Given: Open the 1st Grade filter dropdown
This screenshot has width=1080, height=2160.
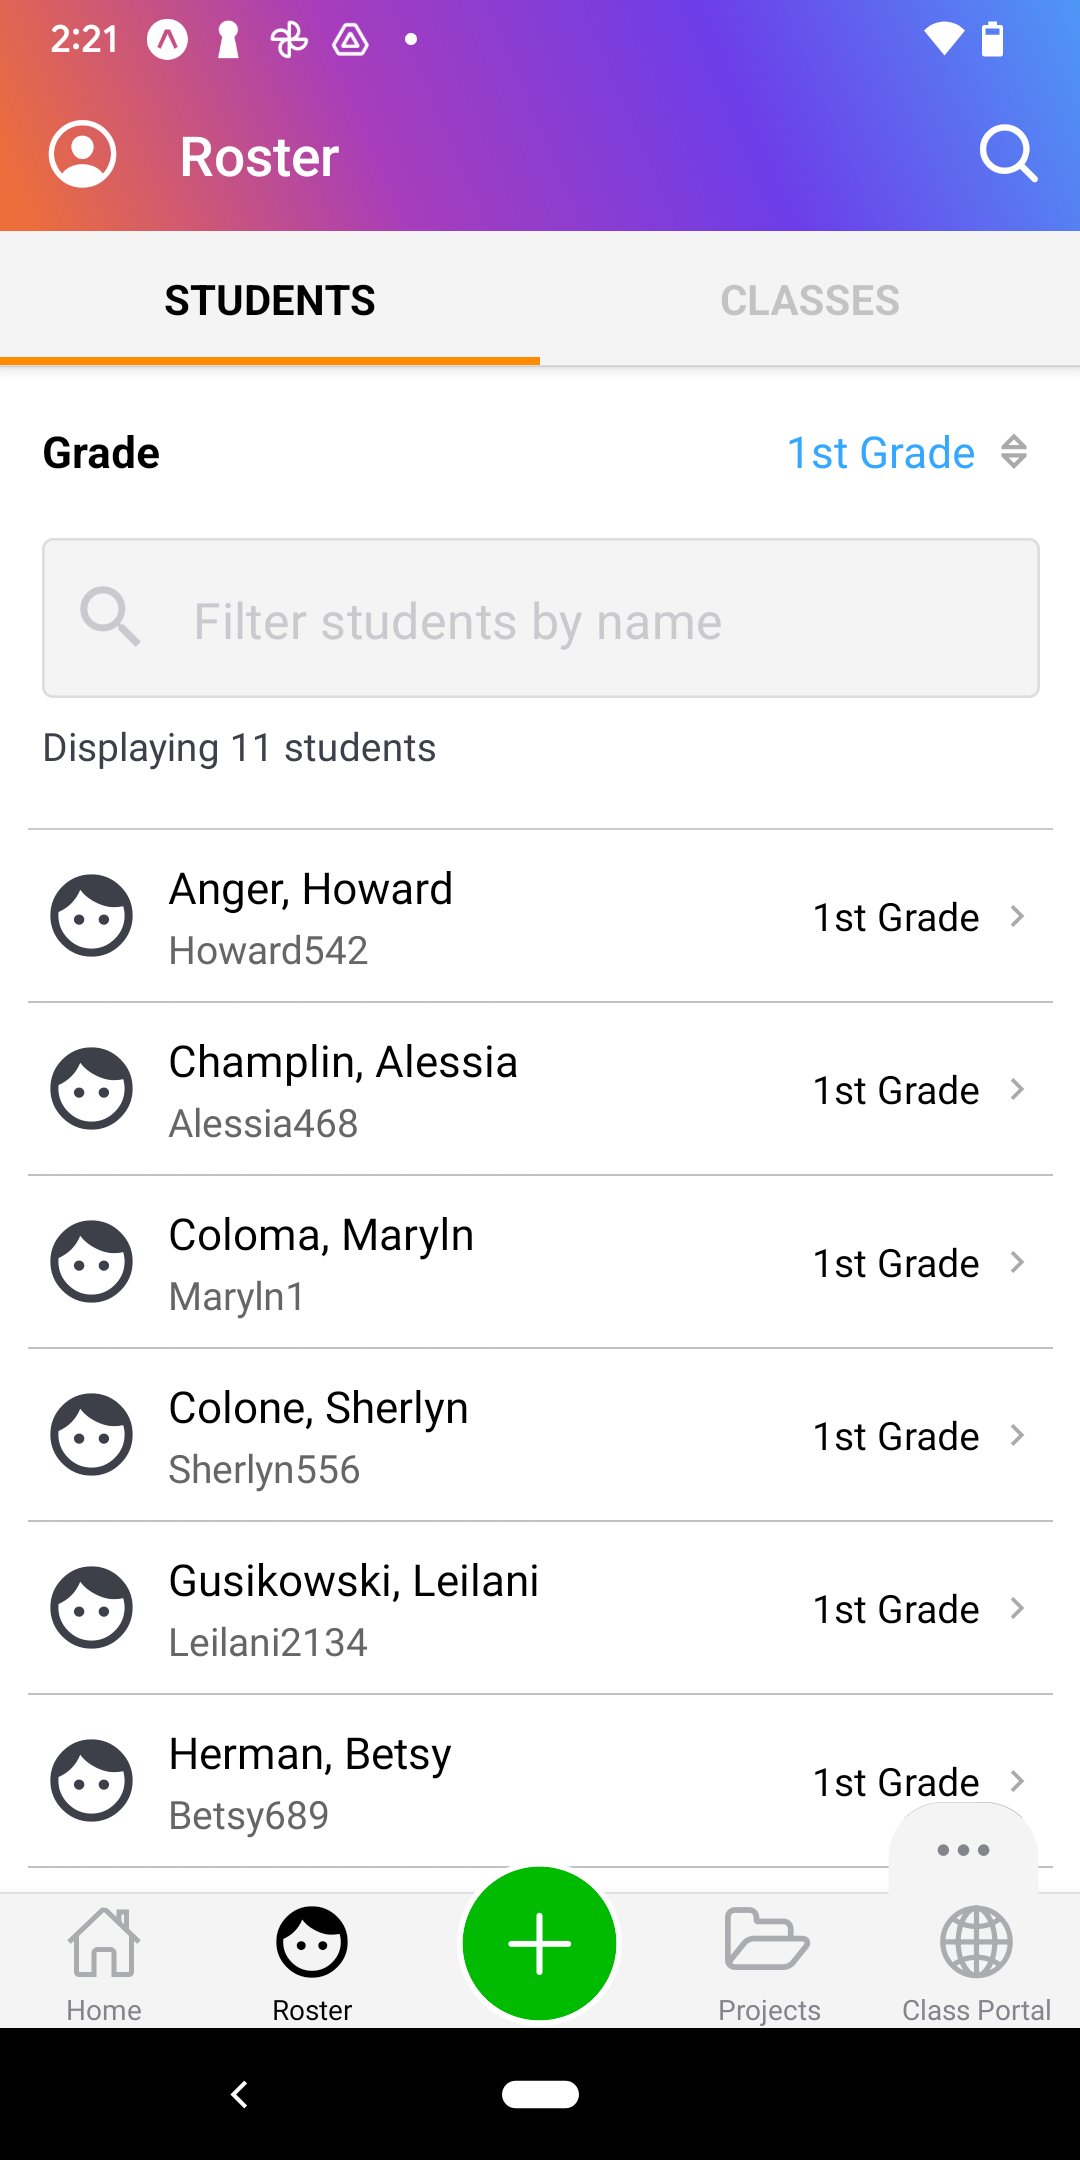Looking at the screenshot, I should pos(906,453).
